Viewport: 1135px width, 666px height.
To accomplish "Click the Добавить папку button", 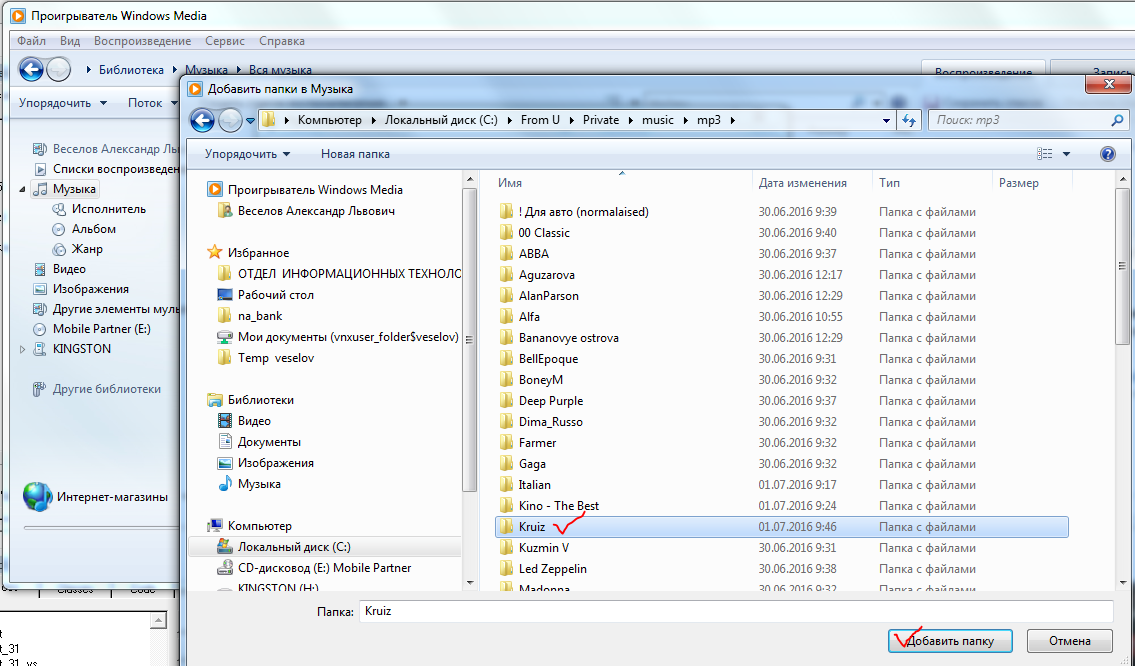I will click(x=950, y=641).
